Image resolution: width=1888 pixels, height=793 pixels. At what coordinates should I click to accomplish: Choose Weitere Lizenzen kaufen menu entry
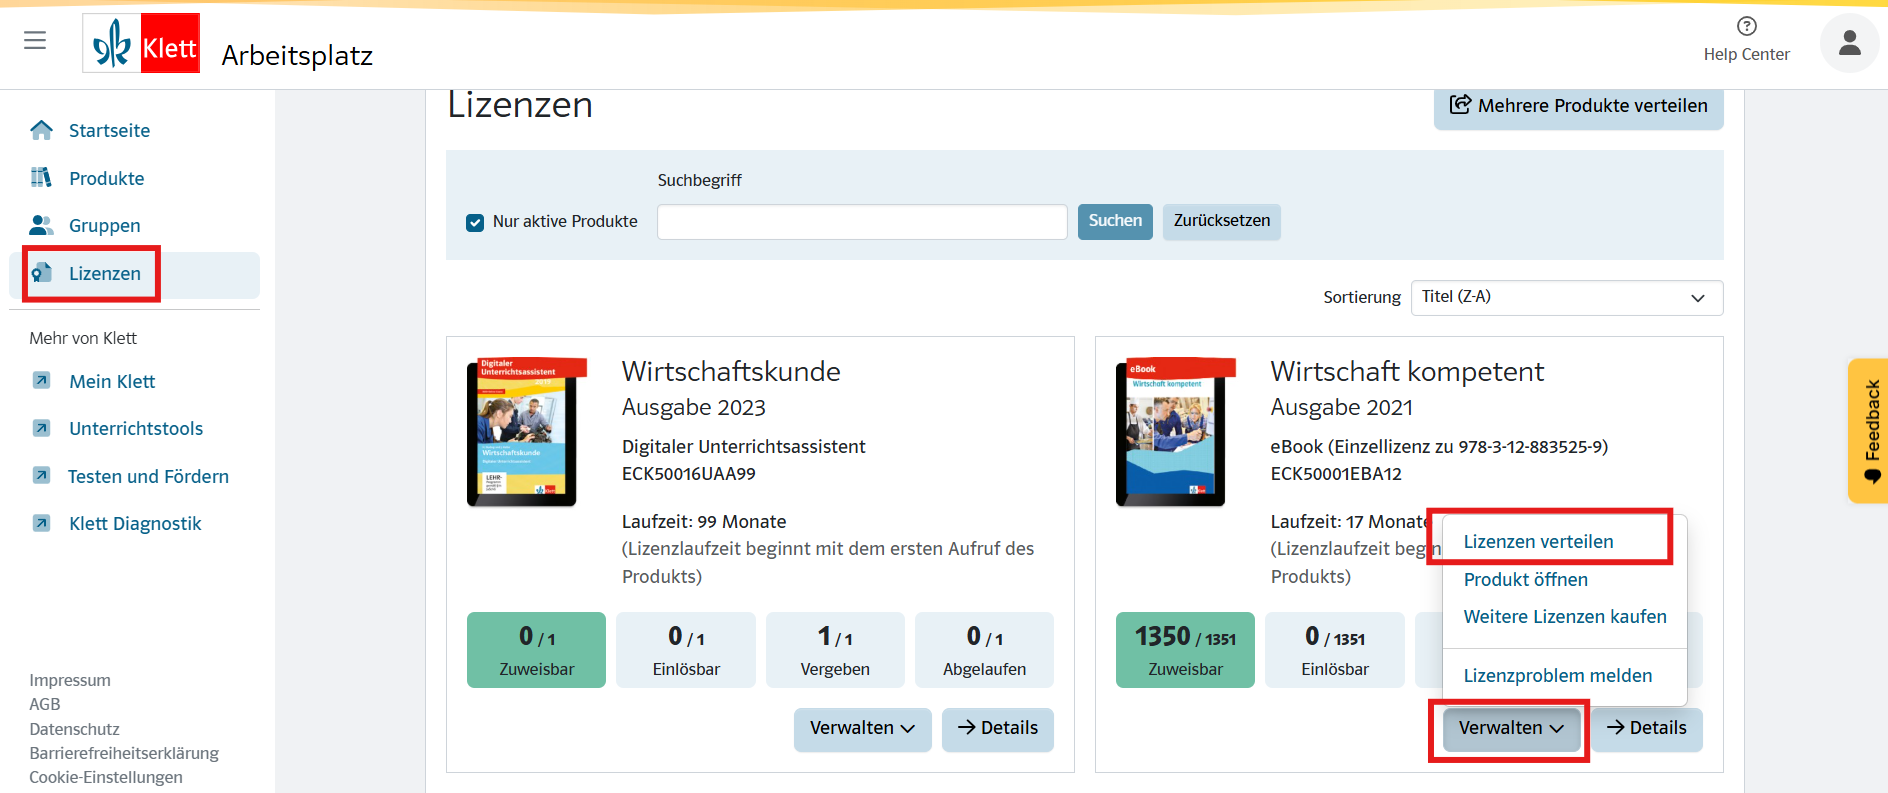tap(1564, 616)
